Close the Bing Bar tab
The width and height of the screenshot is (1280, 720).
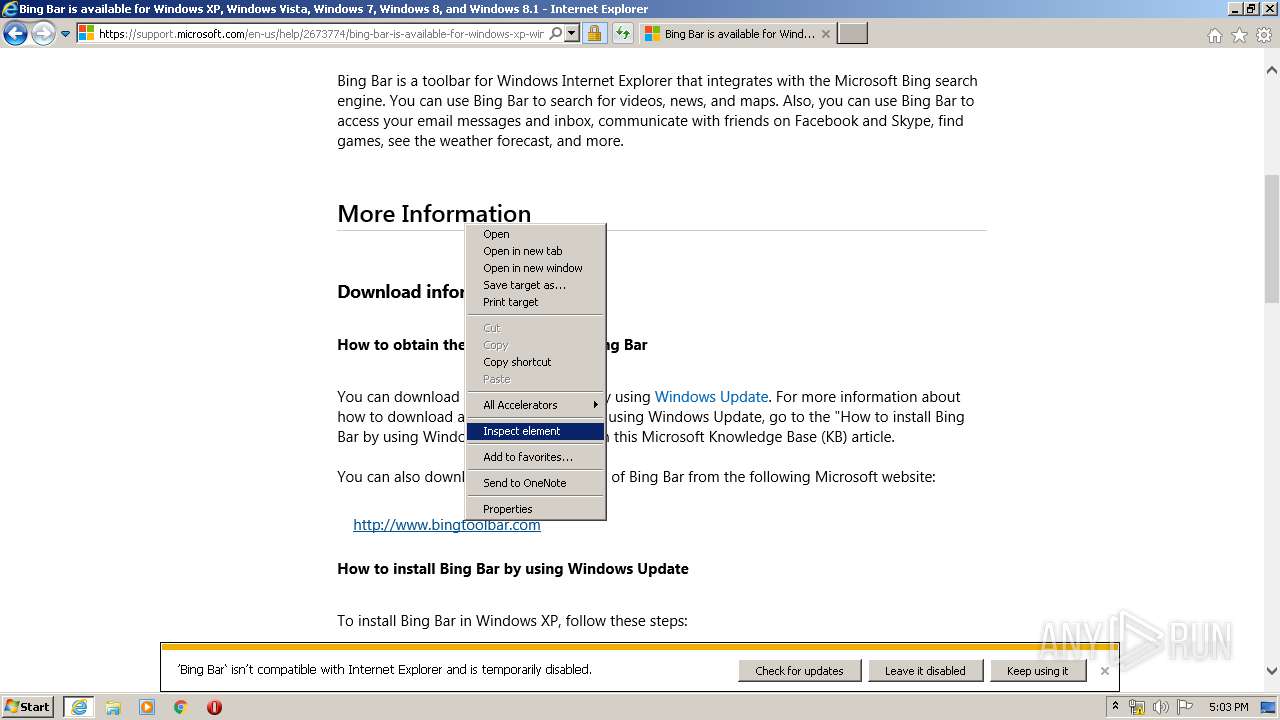pos(825,34)
